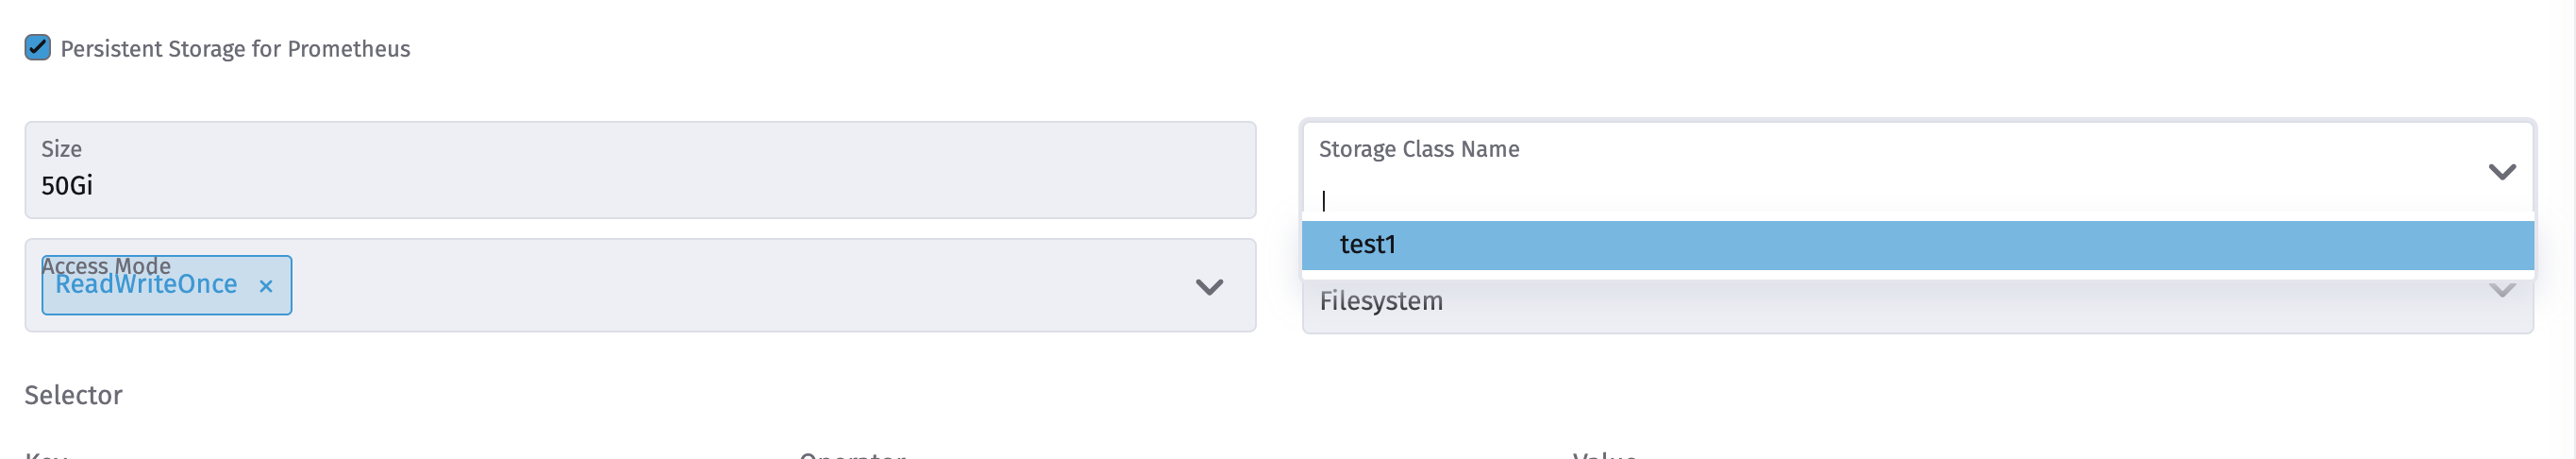The height and width of the screenshot is (459, 2576).
Task: Click the ReadWriteOnce access mode tag
Action: [x=146, y=286]
